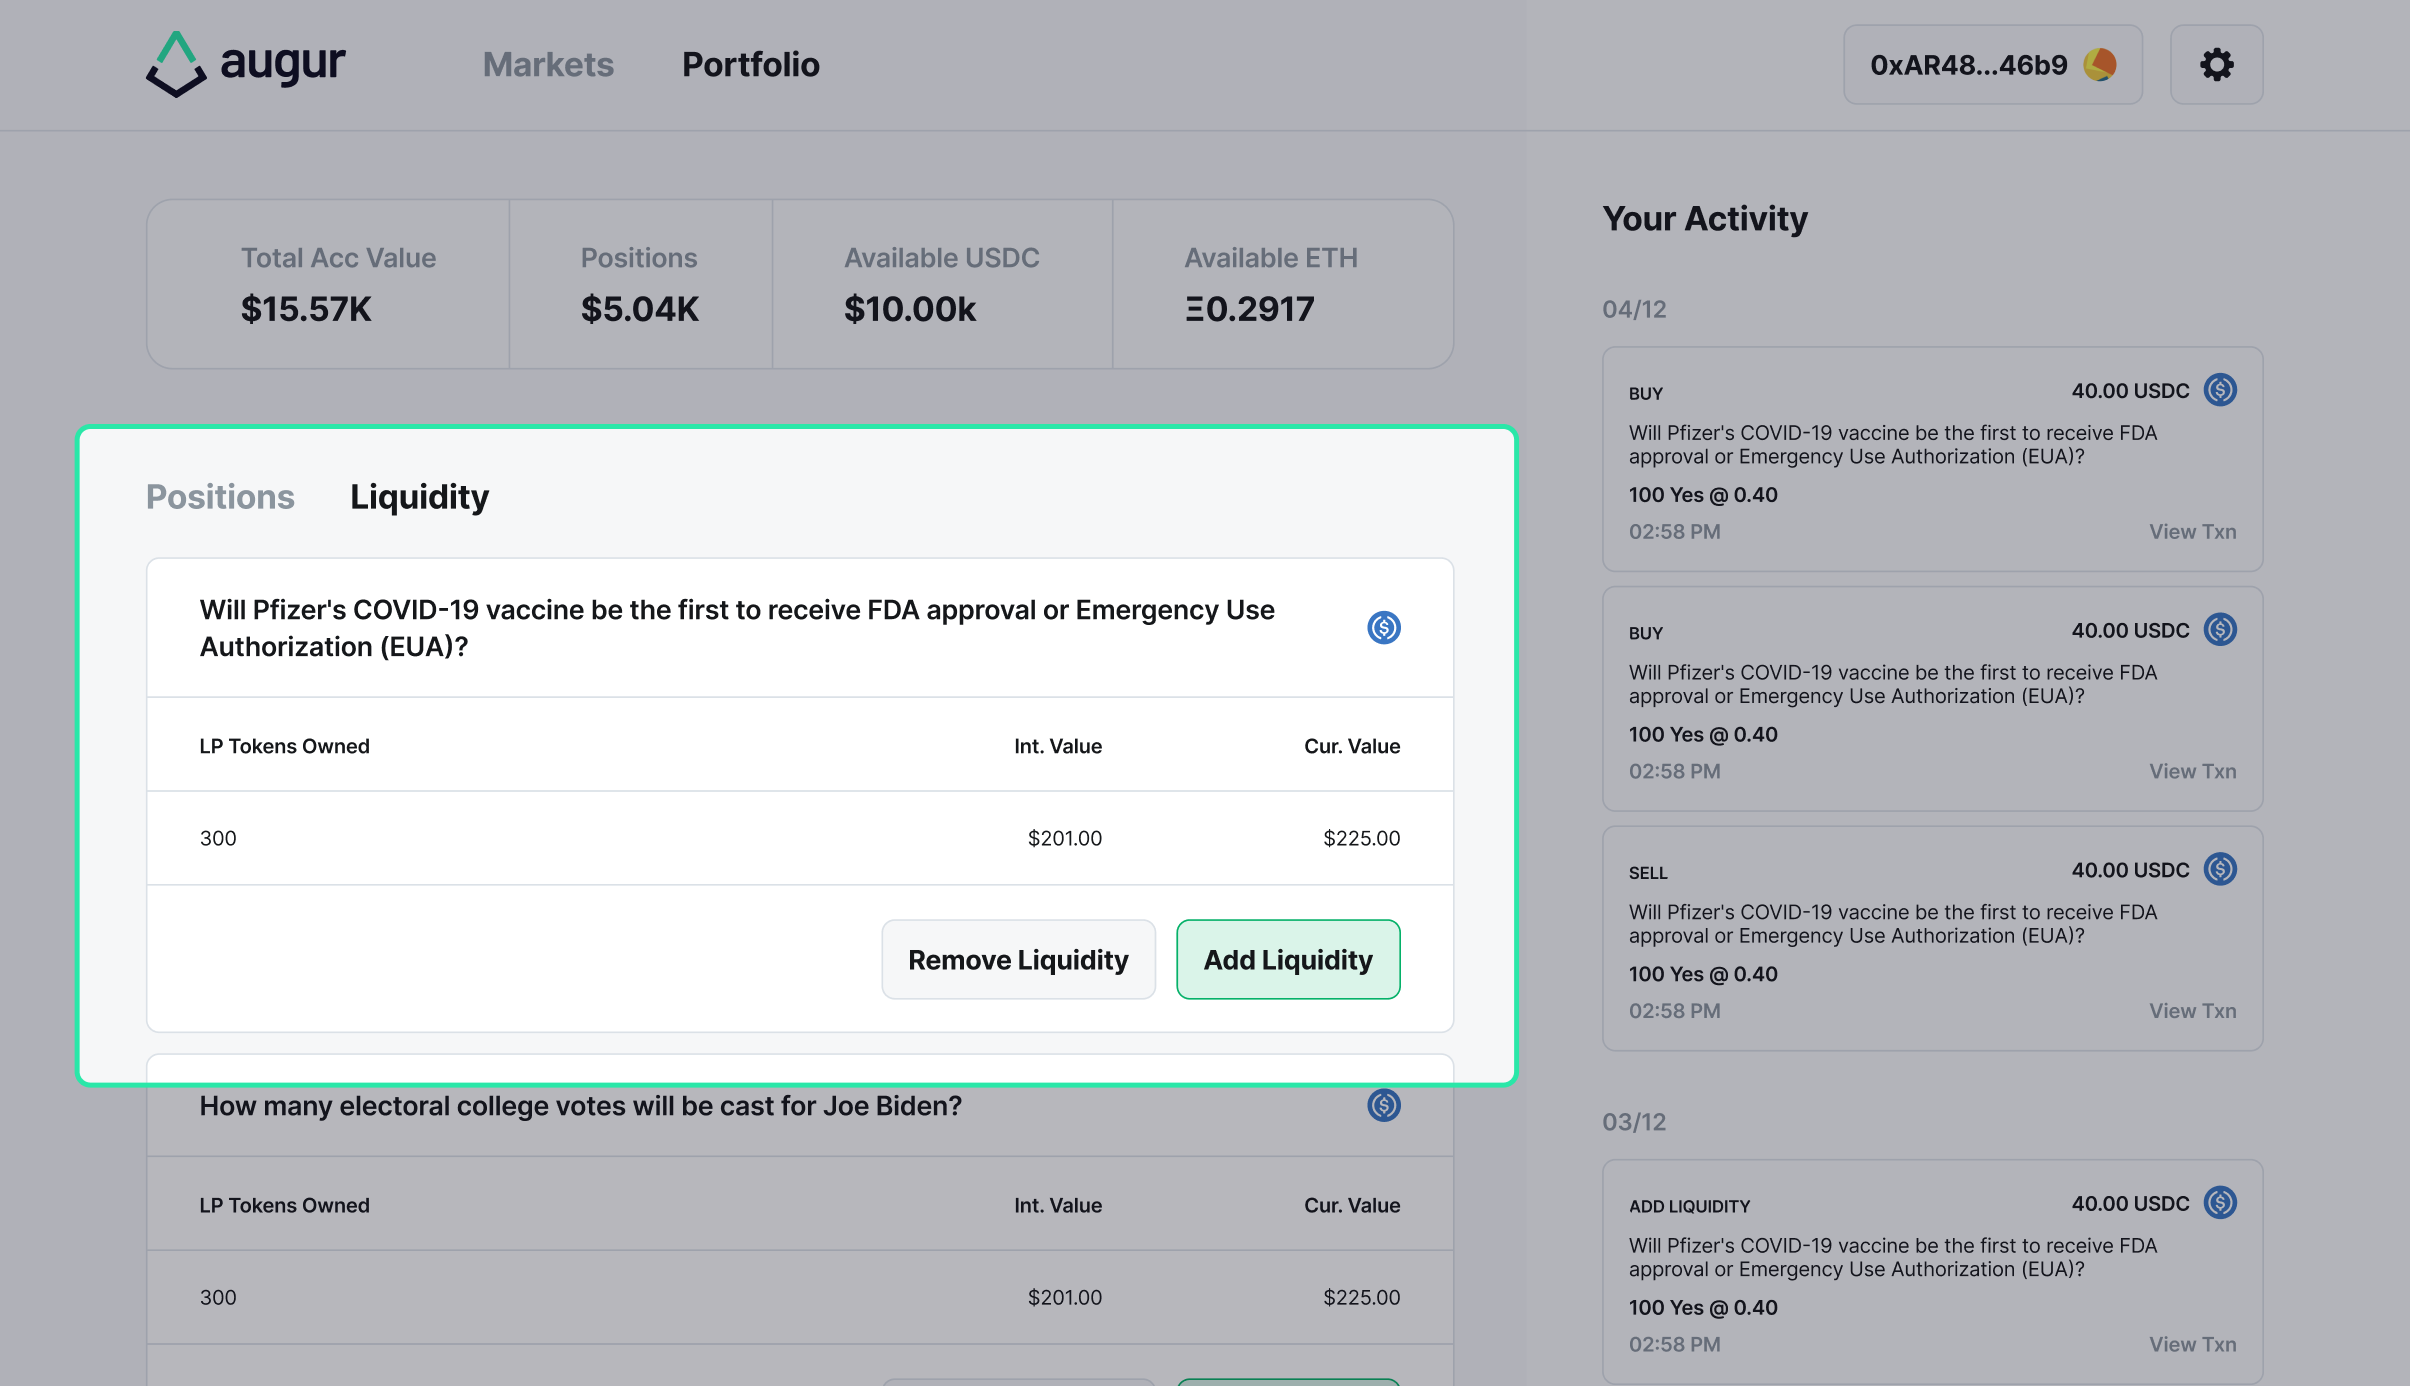Click the 04/12 activity date
The image size is (2410, 1386).
[x=1634, y=309]
